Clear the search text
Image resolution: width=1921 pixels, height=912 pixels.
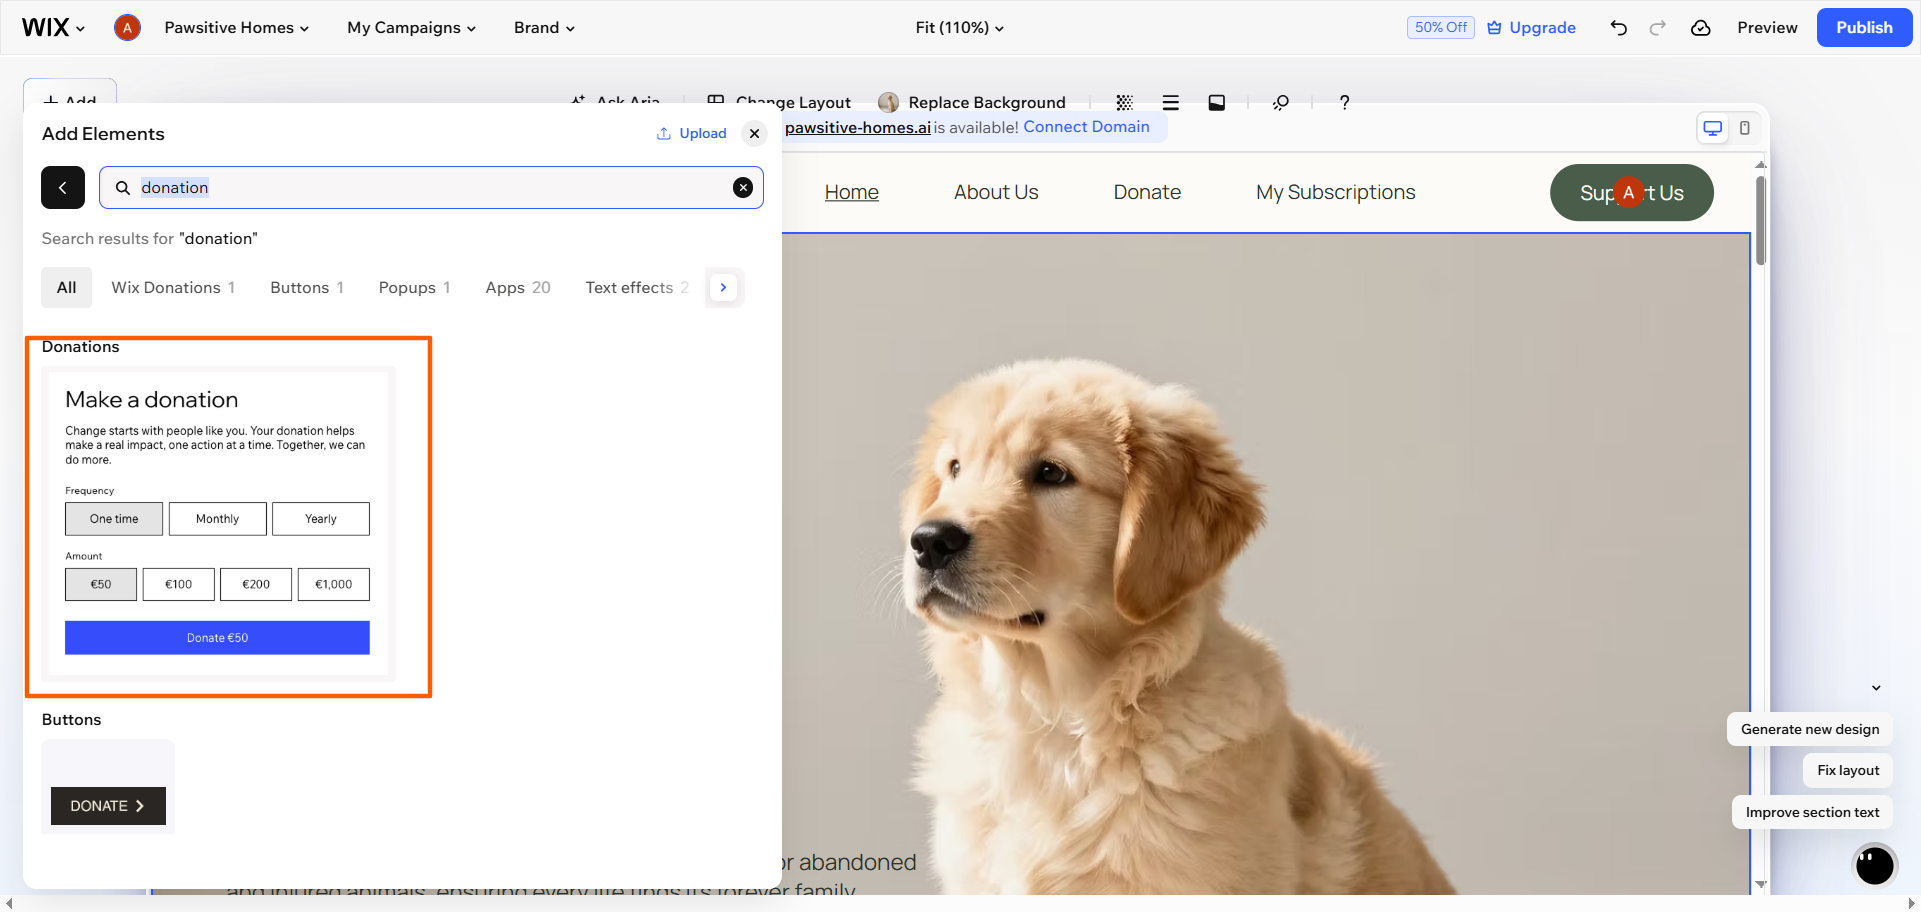(x=743, y=187)
